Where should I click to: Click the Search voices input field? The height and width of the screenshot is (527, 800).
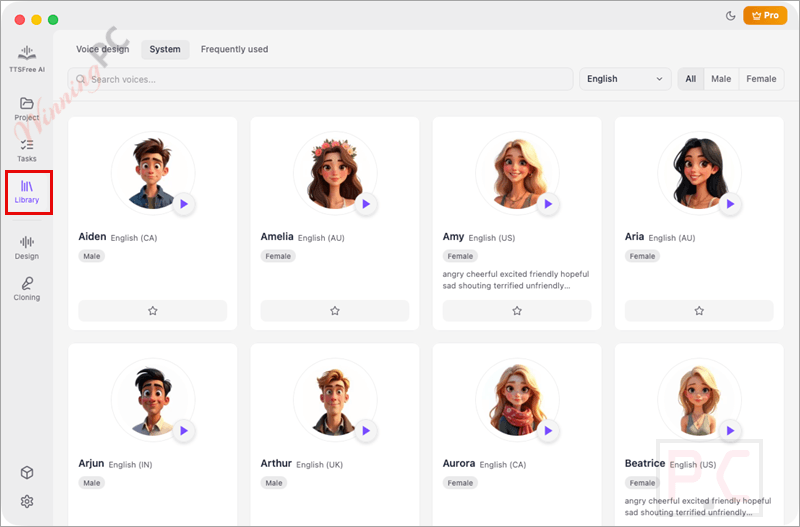point(320,79)
